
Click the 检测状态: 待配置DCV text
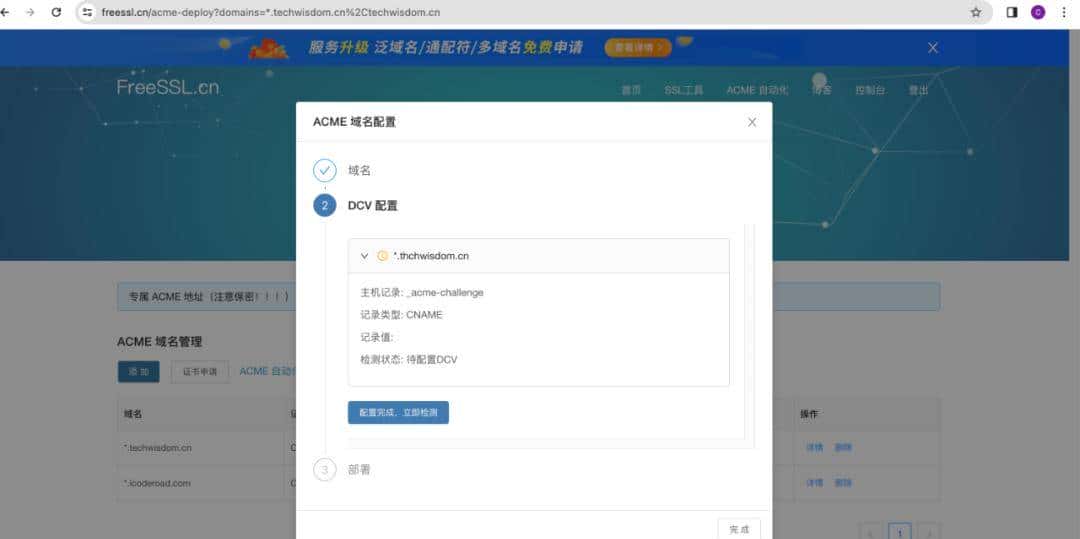pyautogui.click(x=408, y=359)
